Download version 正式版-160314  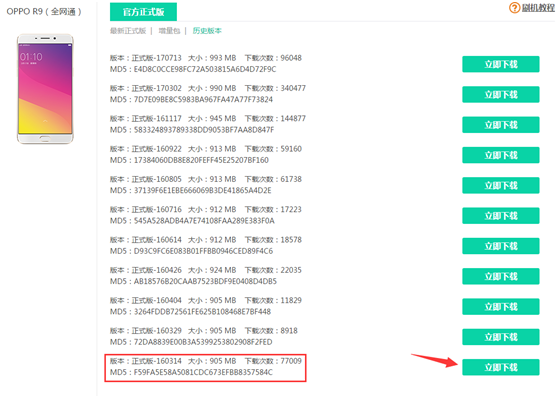[x=501, y=367]
